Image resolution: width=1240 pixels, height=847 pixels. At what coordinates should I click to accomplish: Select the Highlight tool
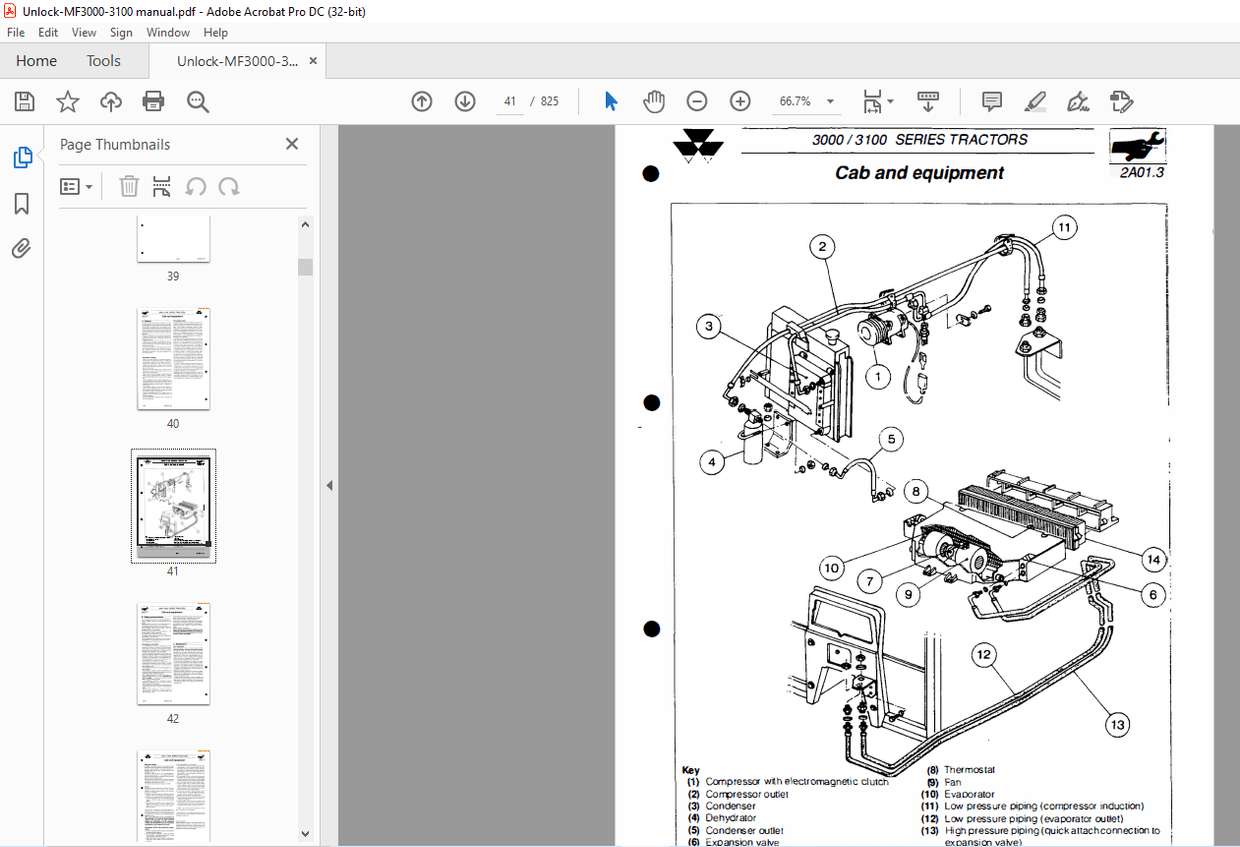(1035, 101)
